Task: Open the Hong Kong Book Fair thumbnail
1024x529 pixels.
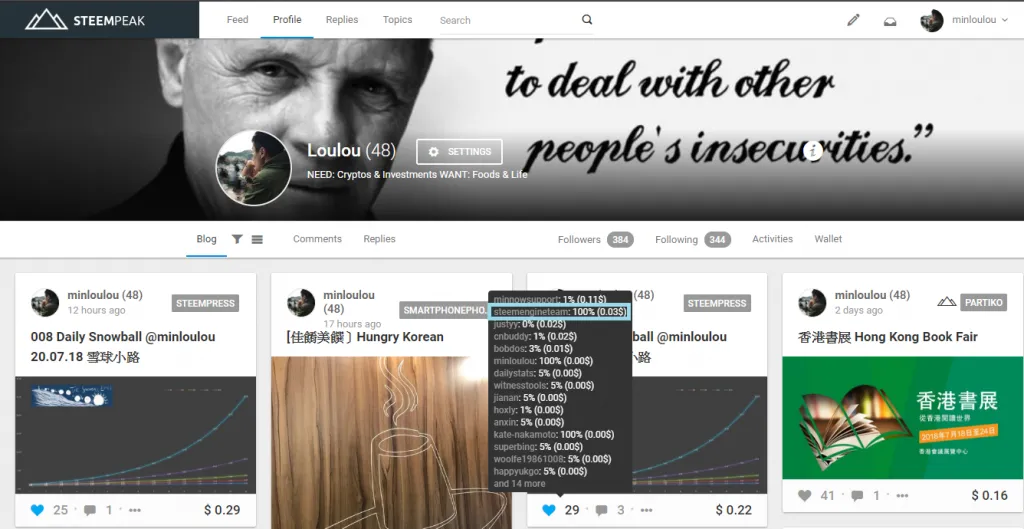Action: click(903, 418)
